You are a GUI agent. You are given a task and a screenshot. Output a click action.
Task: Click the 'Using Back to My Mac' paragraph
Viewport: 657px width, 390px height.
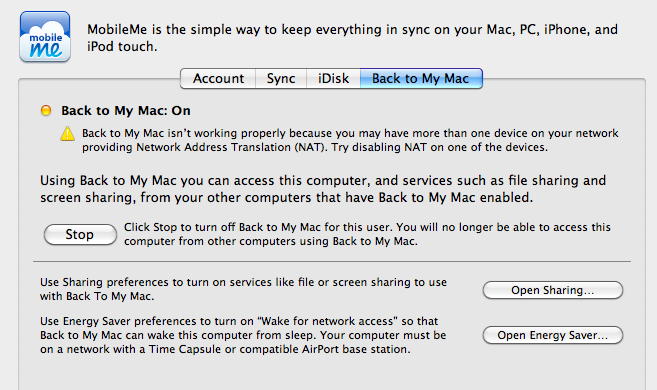click(323, 189)
